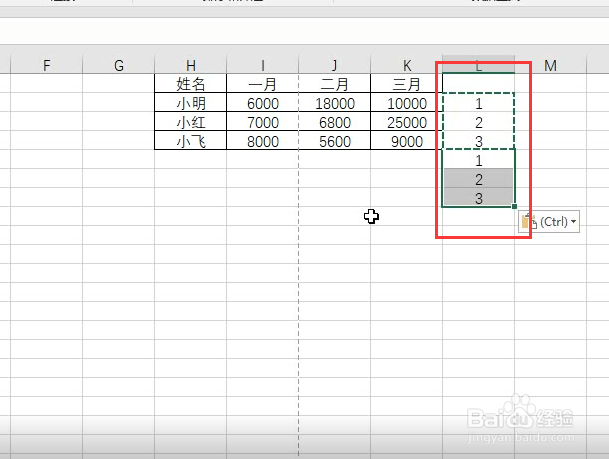
Task: Select column L header
Action: (x=478, y=64)
